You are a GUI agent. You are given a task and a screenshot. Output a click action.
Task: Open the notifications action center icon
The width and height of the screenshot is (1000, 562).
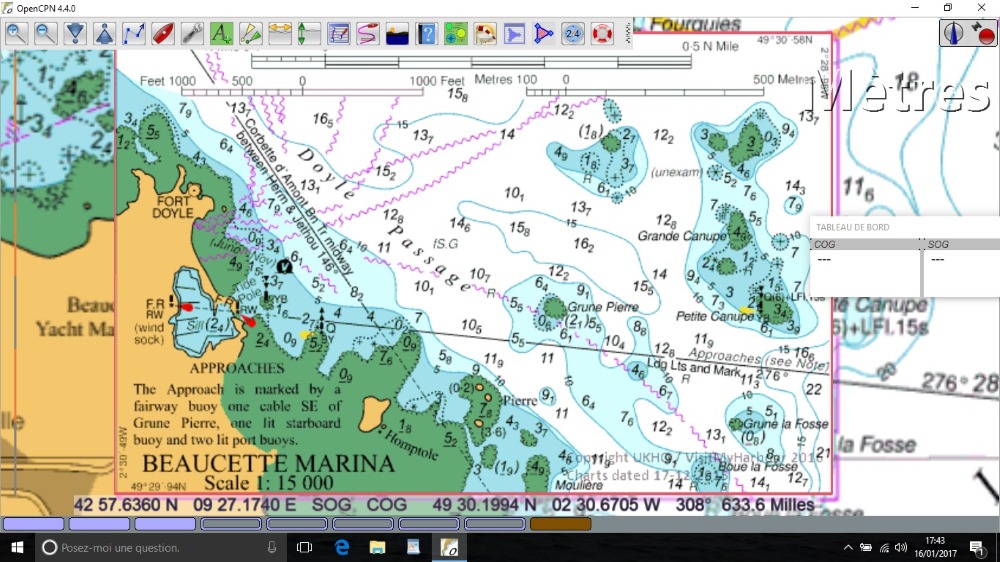[977, 547]
